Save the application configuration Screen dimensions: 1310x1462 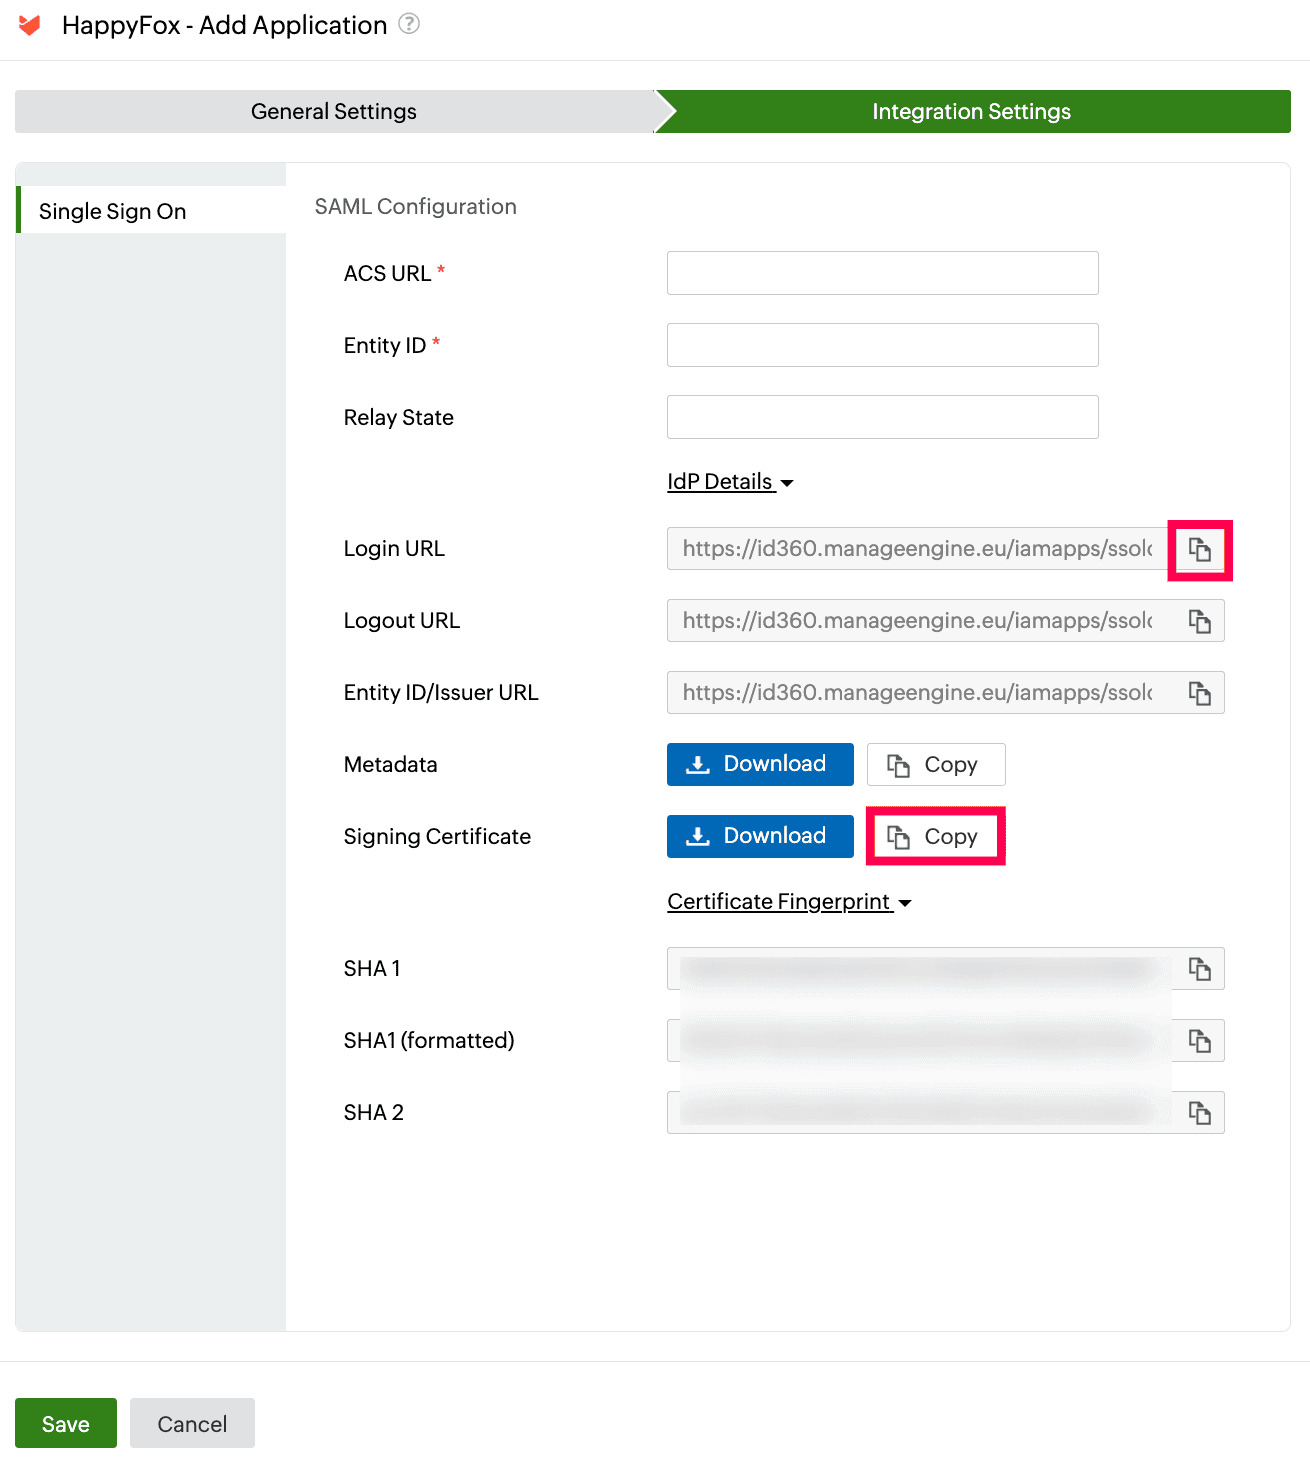coord(66,1423)
